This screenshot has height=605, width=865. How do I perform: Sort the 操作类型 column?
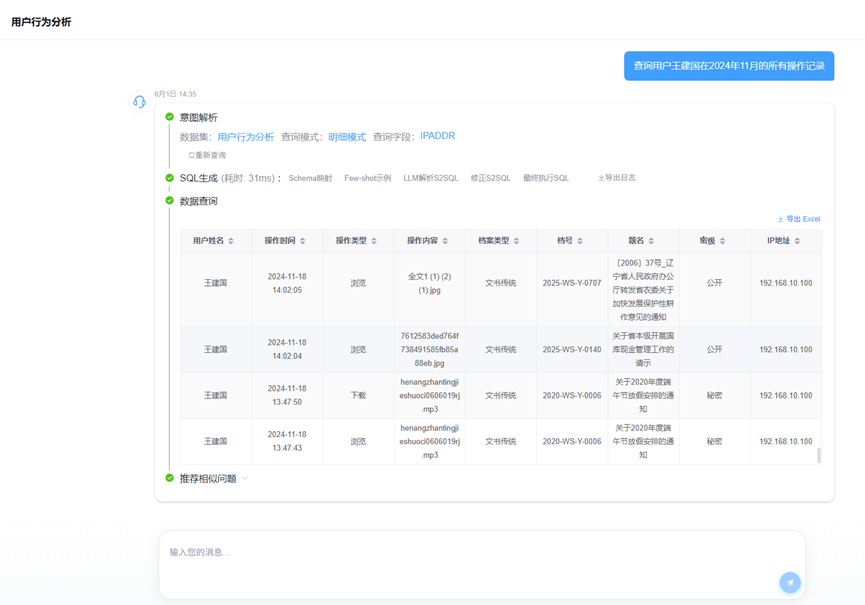(x=374, y=241)
